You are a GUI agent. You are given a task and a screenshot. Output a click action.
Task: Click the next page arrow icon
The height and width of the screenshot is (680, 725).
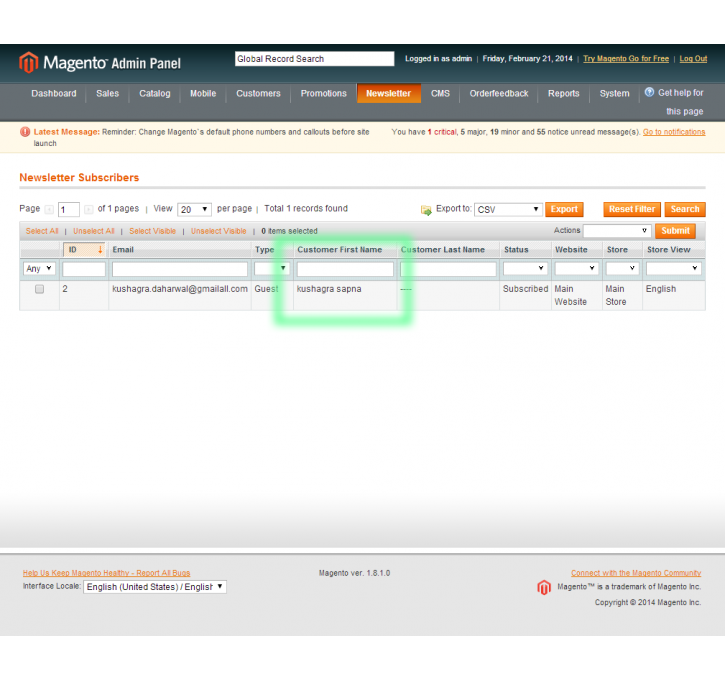(88, 209)
